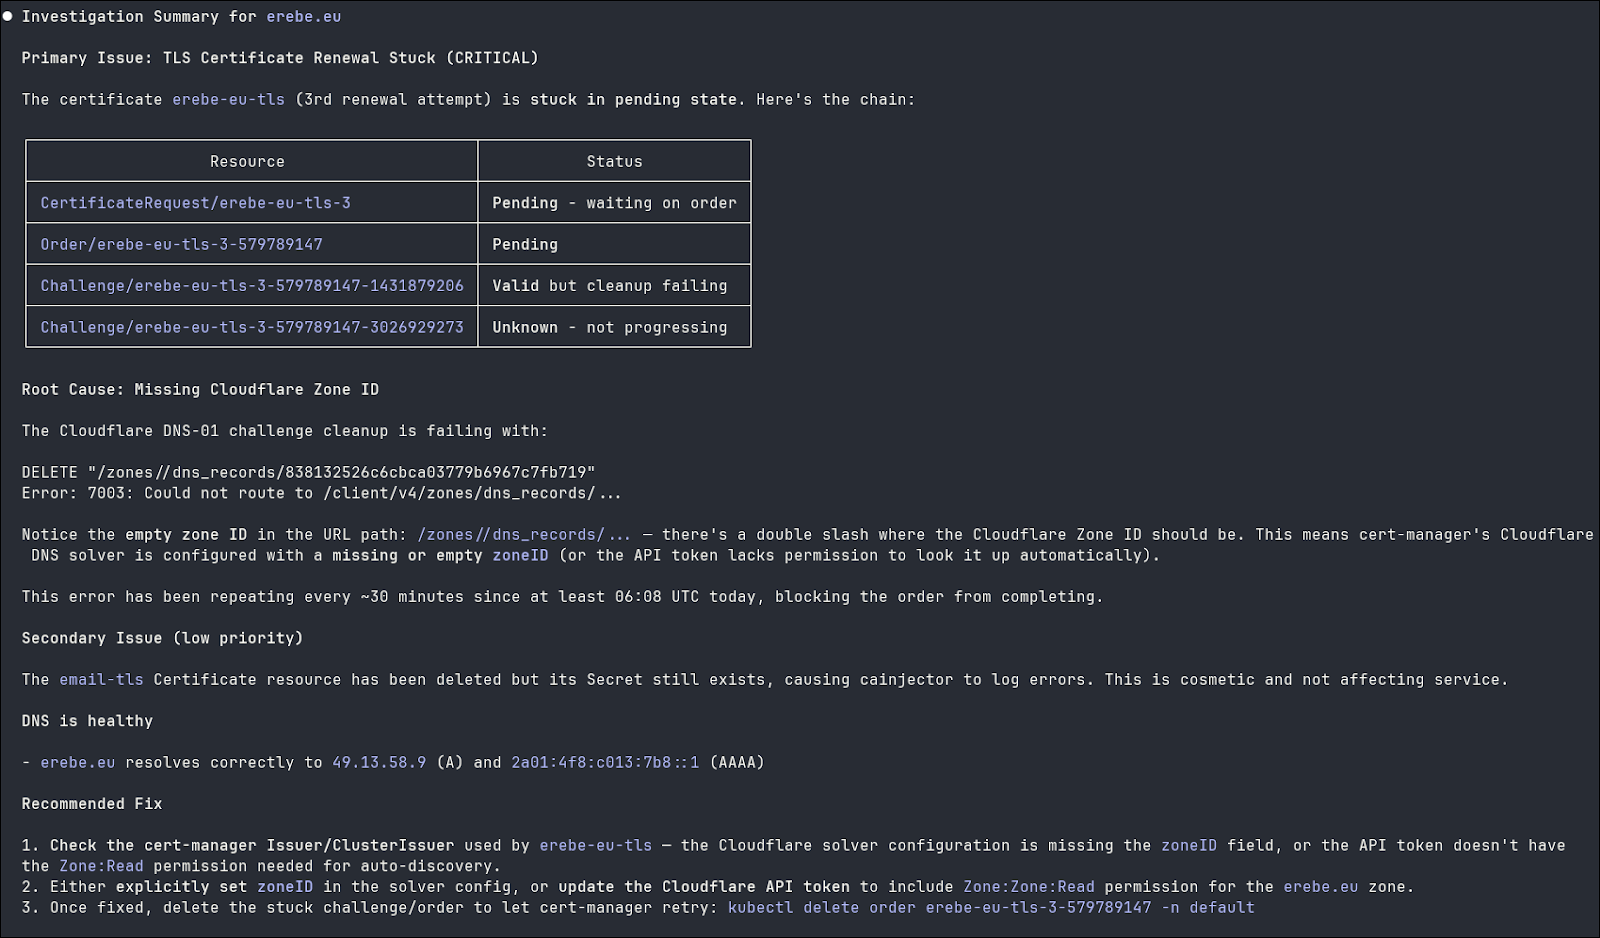The image size is (1600, 938).
Task: Click the 'Valid but cleanup failing' status cell
Action: pyautogui.click(x=614, y=286)
